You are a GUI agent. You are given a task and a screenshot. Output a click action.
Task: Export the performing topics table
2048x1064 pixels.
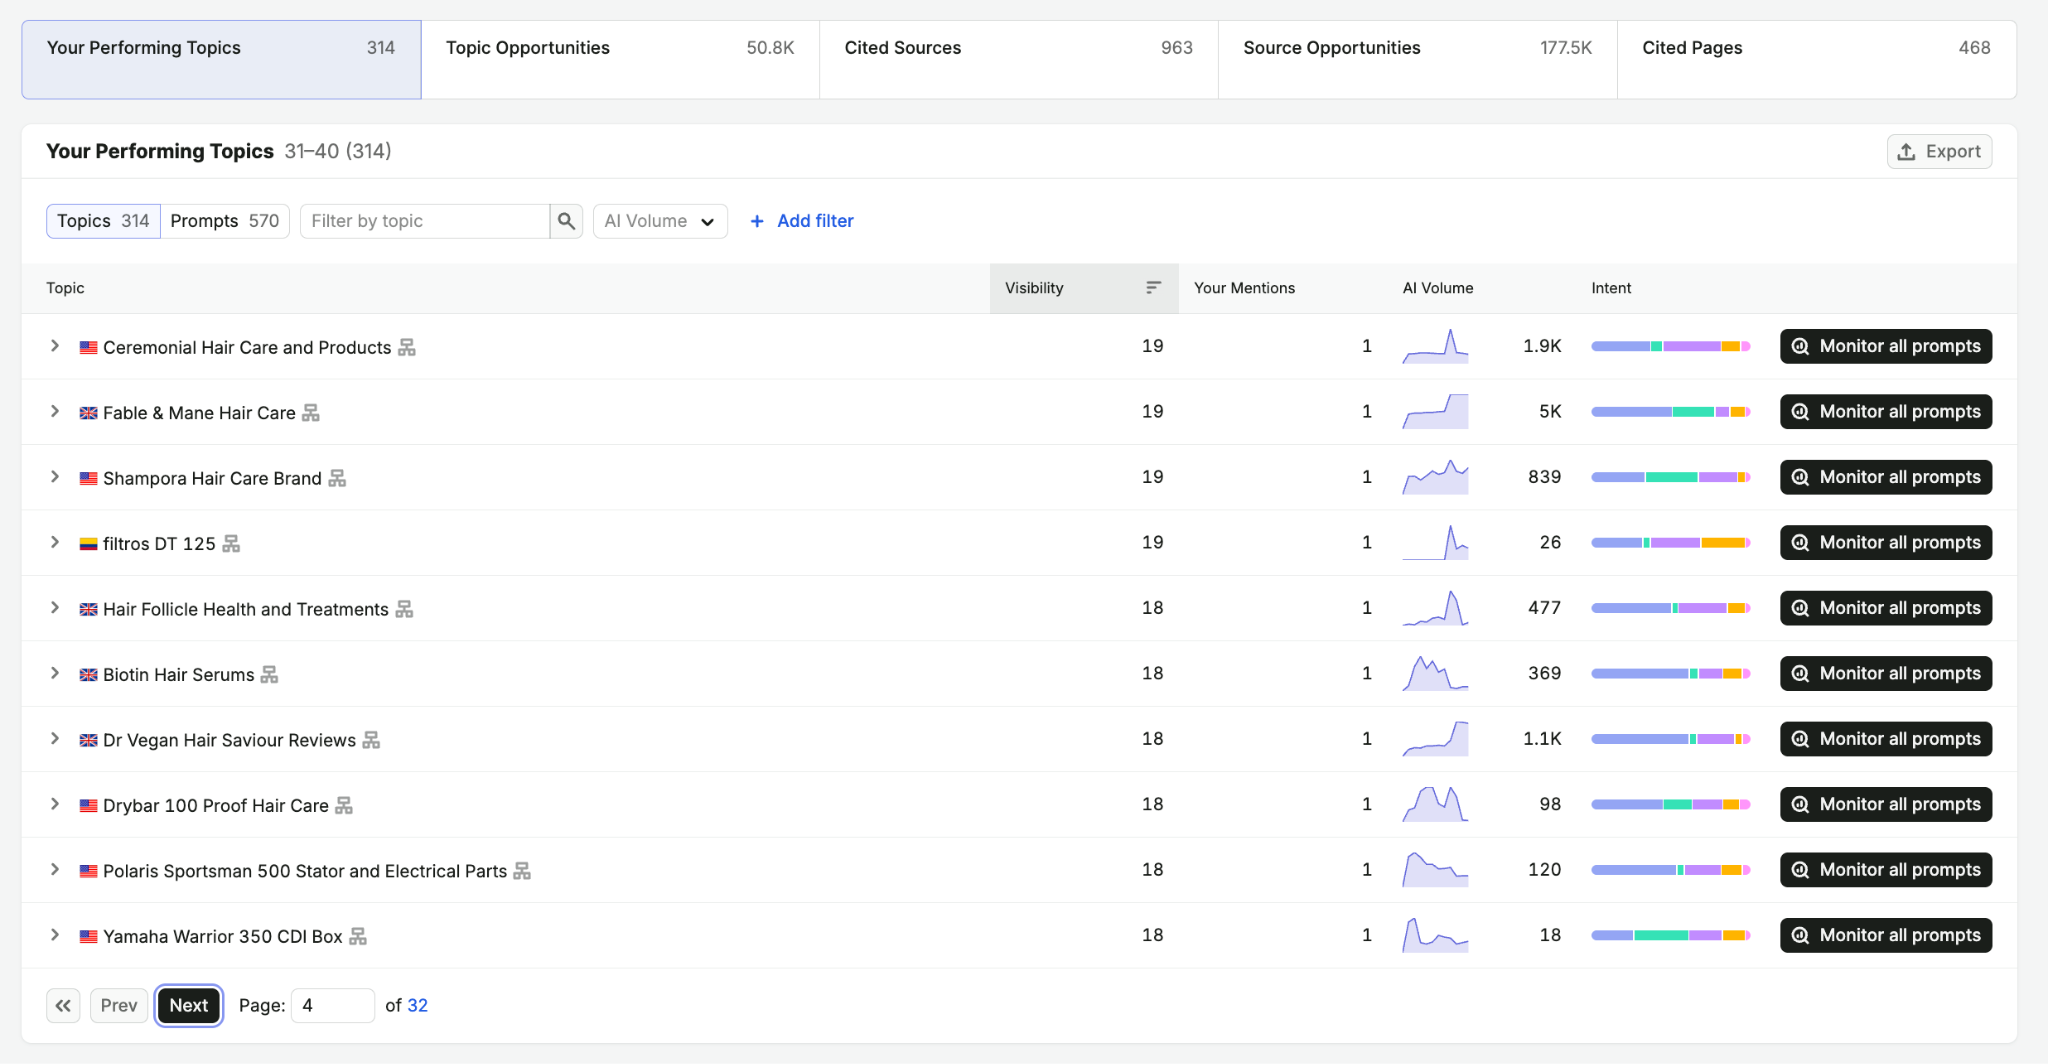click(x=1939, y=152)
